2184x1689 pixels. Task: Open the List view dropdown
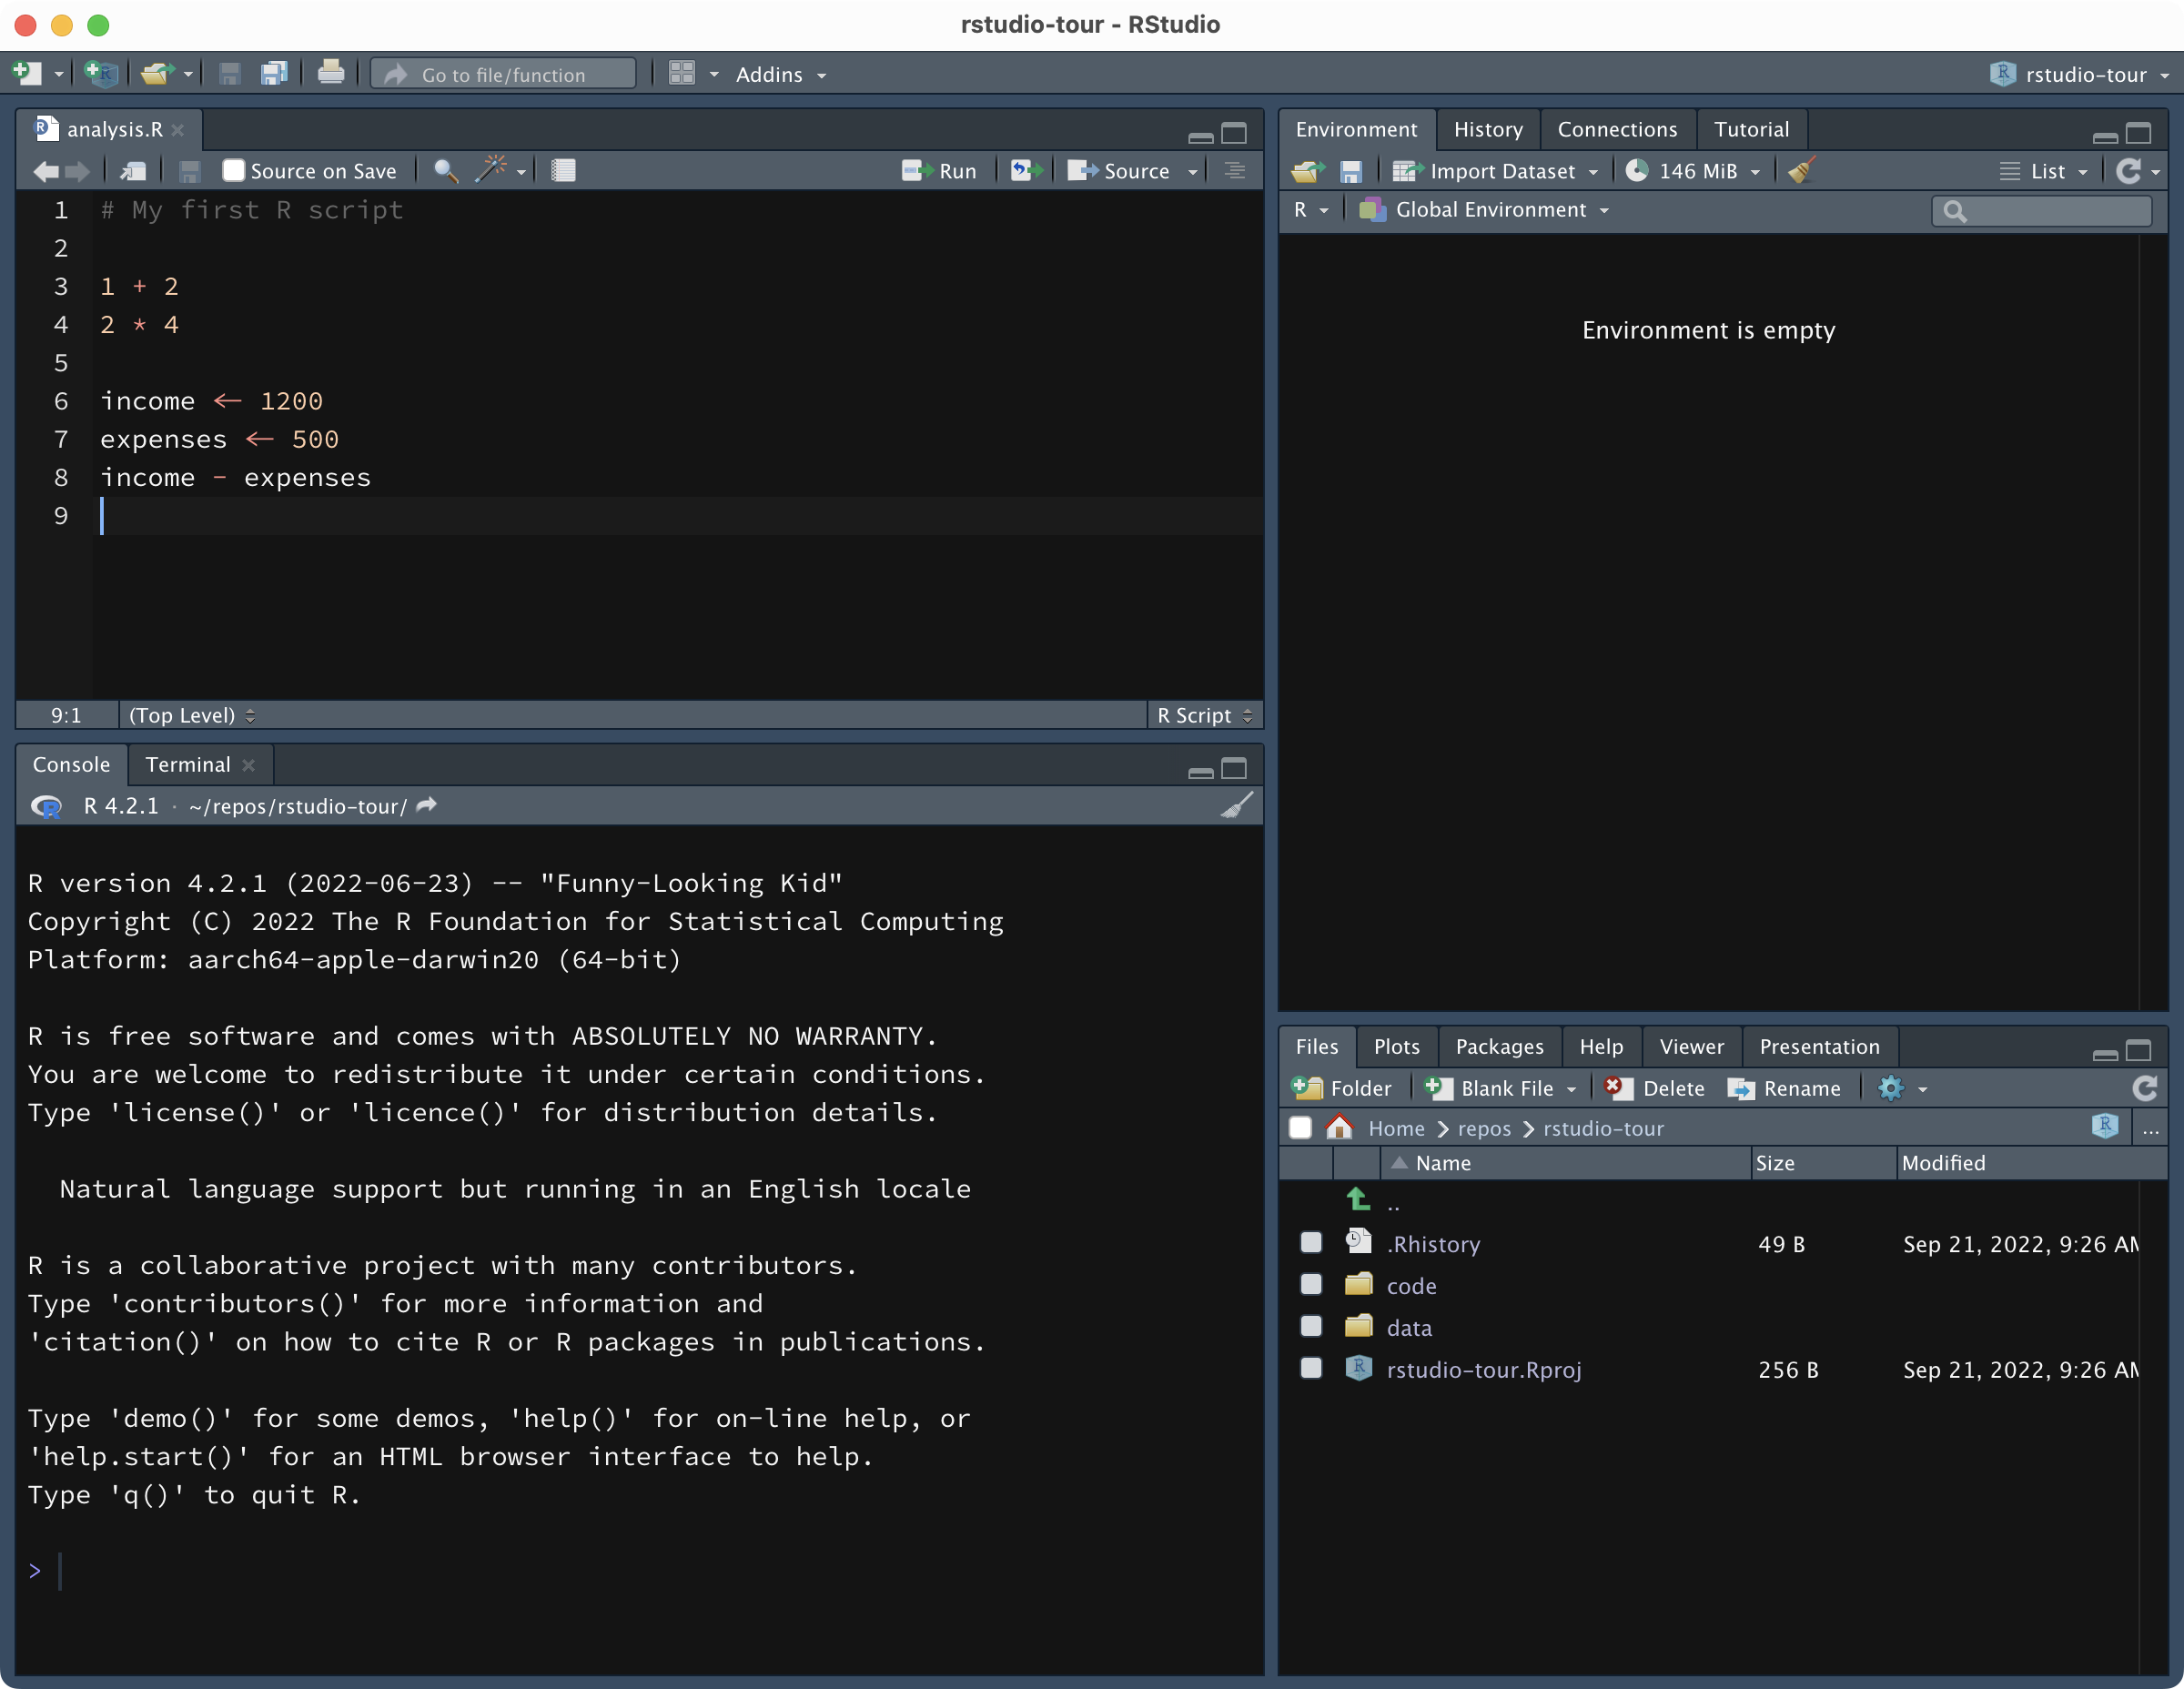2044,171
